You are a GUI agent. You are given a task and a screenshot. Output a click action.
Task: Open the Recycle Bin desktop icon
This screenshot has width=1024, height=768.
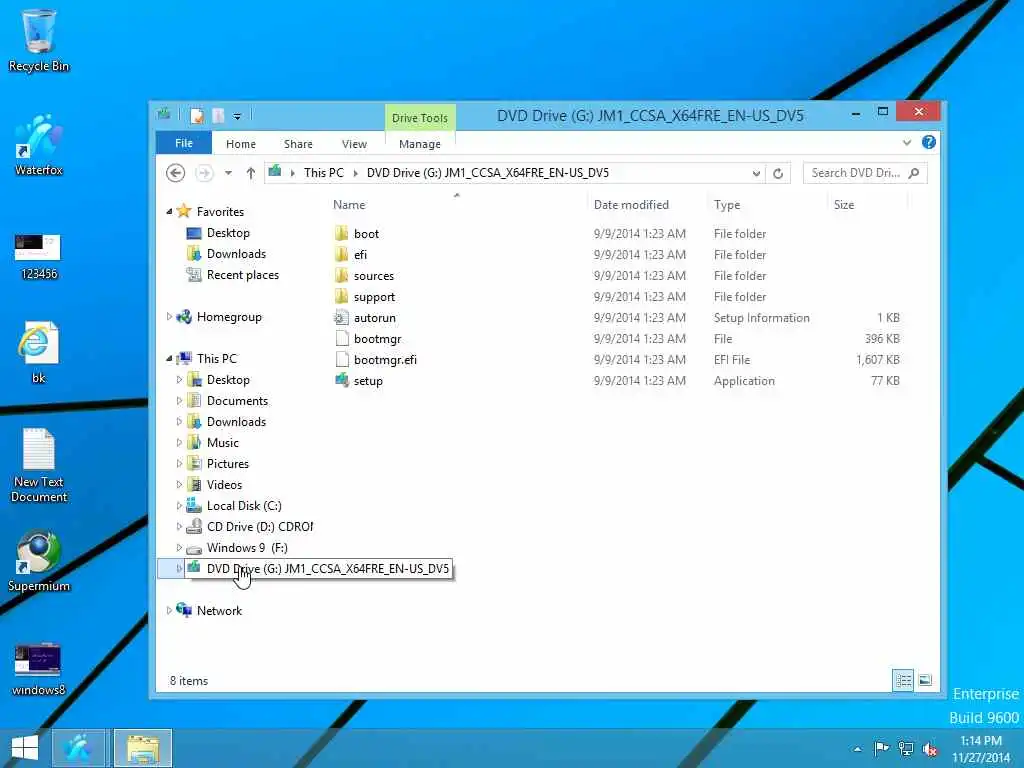pyautogui.click(x=39, y=40)
